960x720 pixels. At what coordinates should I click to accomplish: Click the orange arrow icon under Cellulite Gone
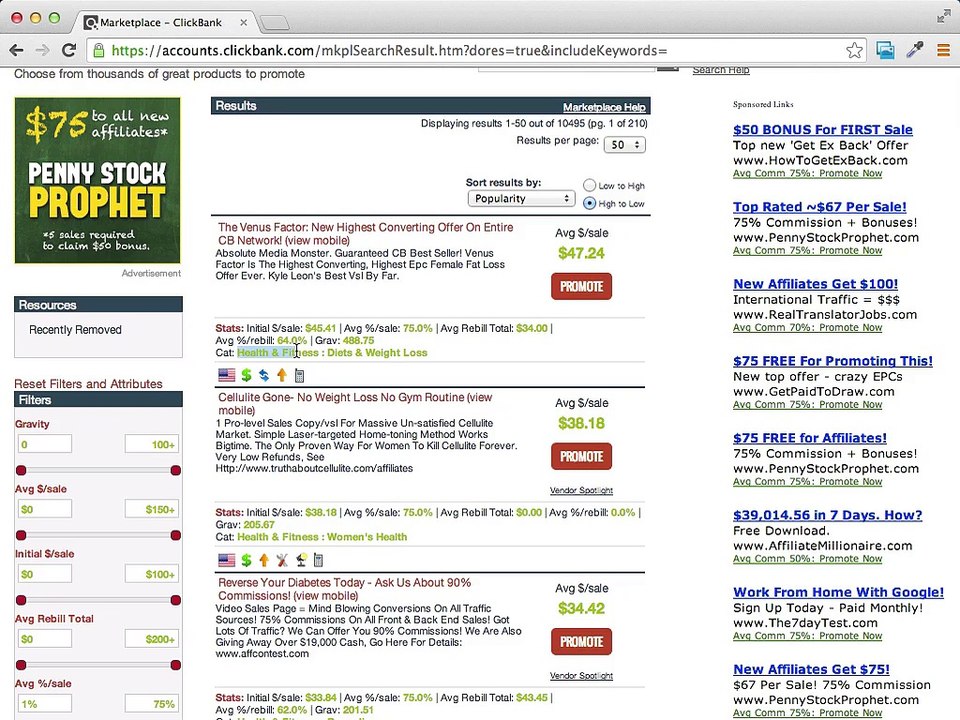(x=264, y=560)
